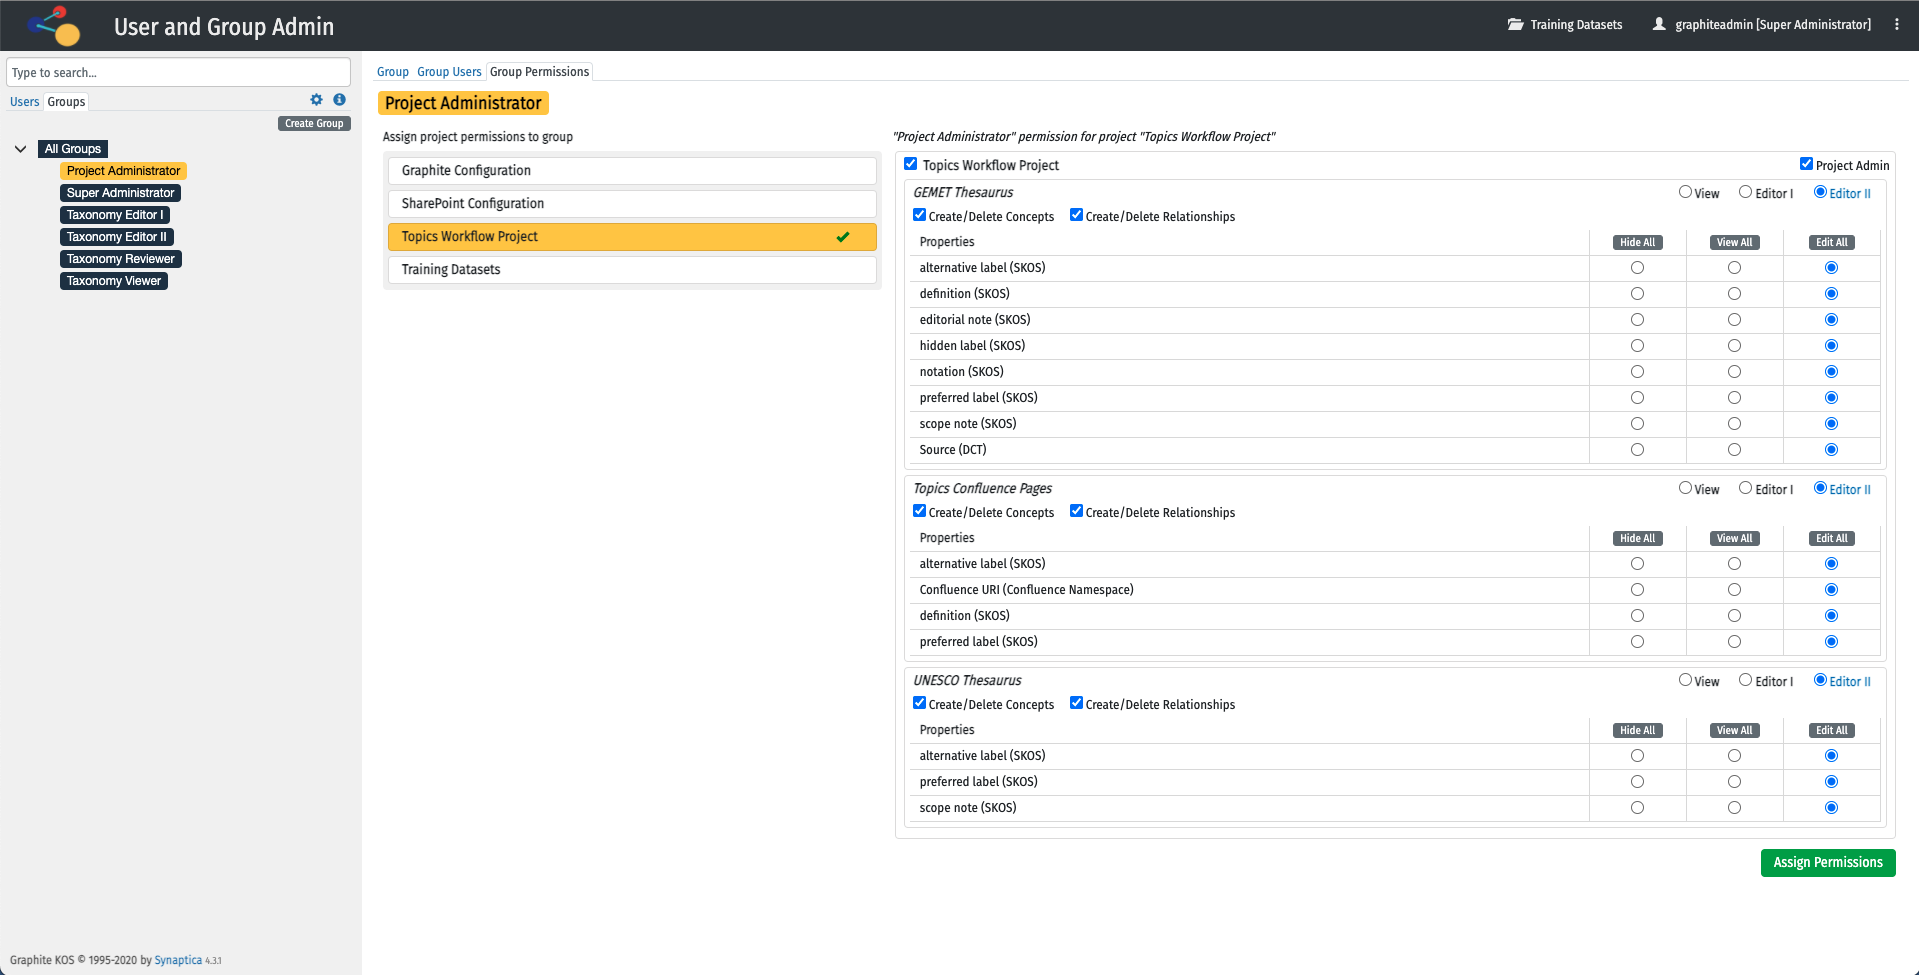1919x975 pixels.
Task: Click the blue info icon
Action: click(340, 100)
